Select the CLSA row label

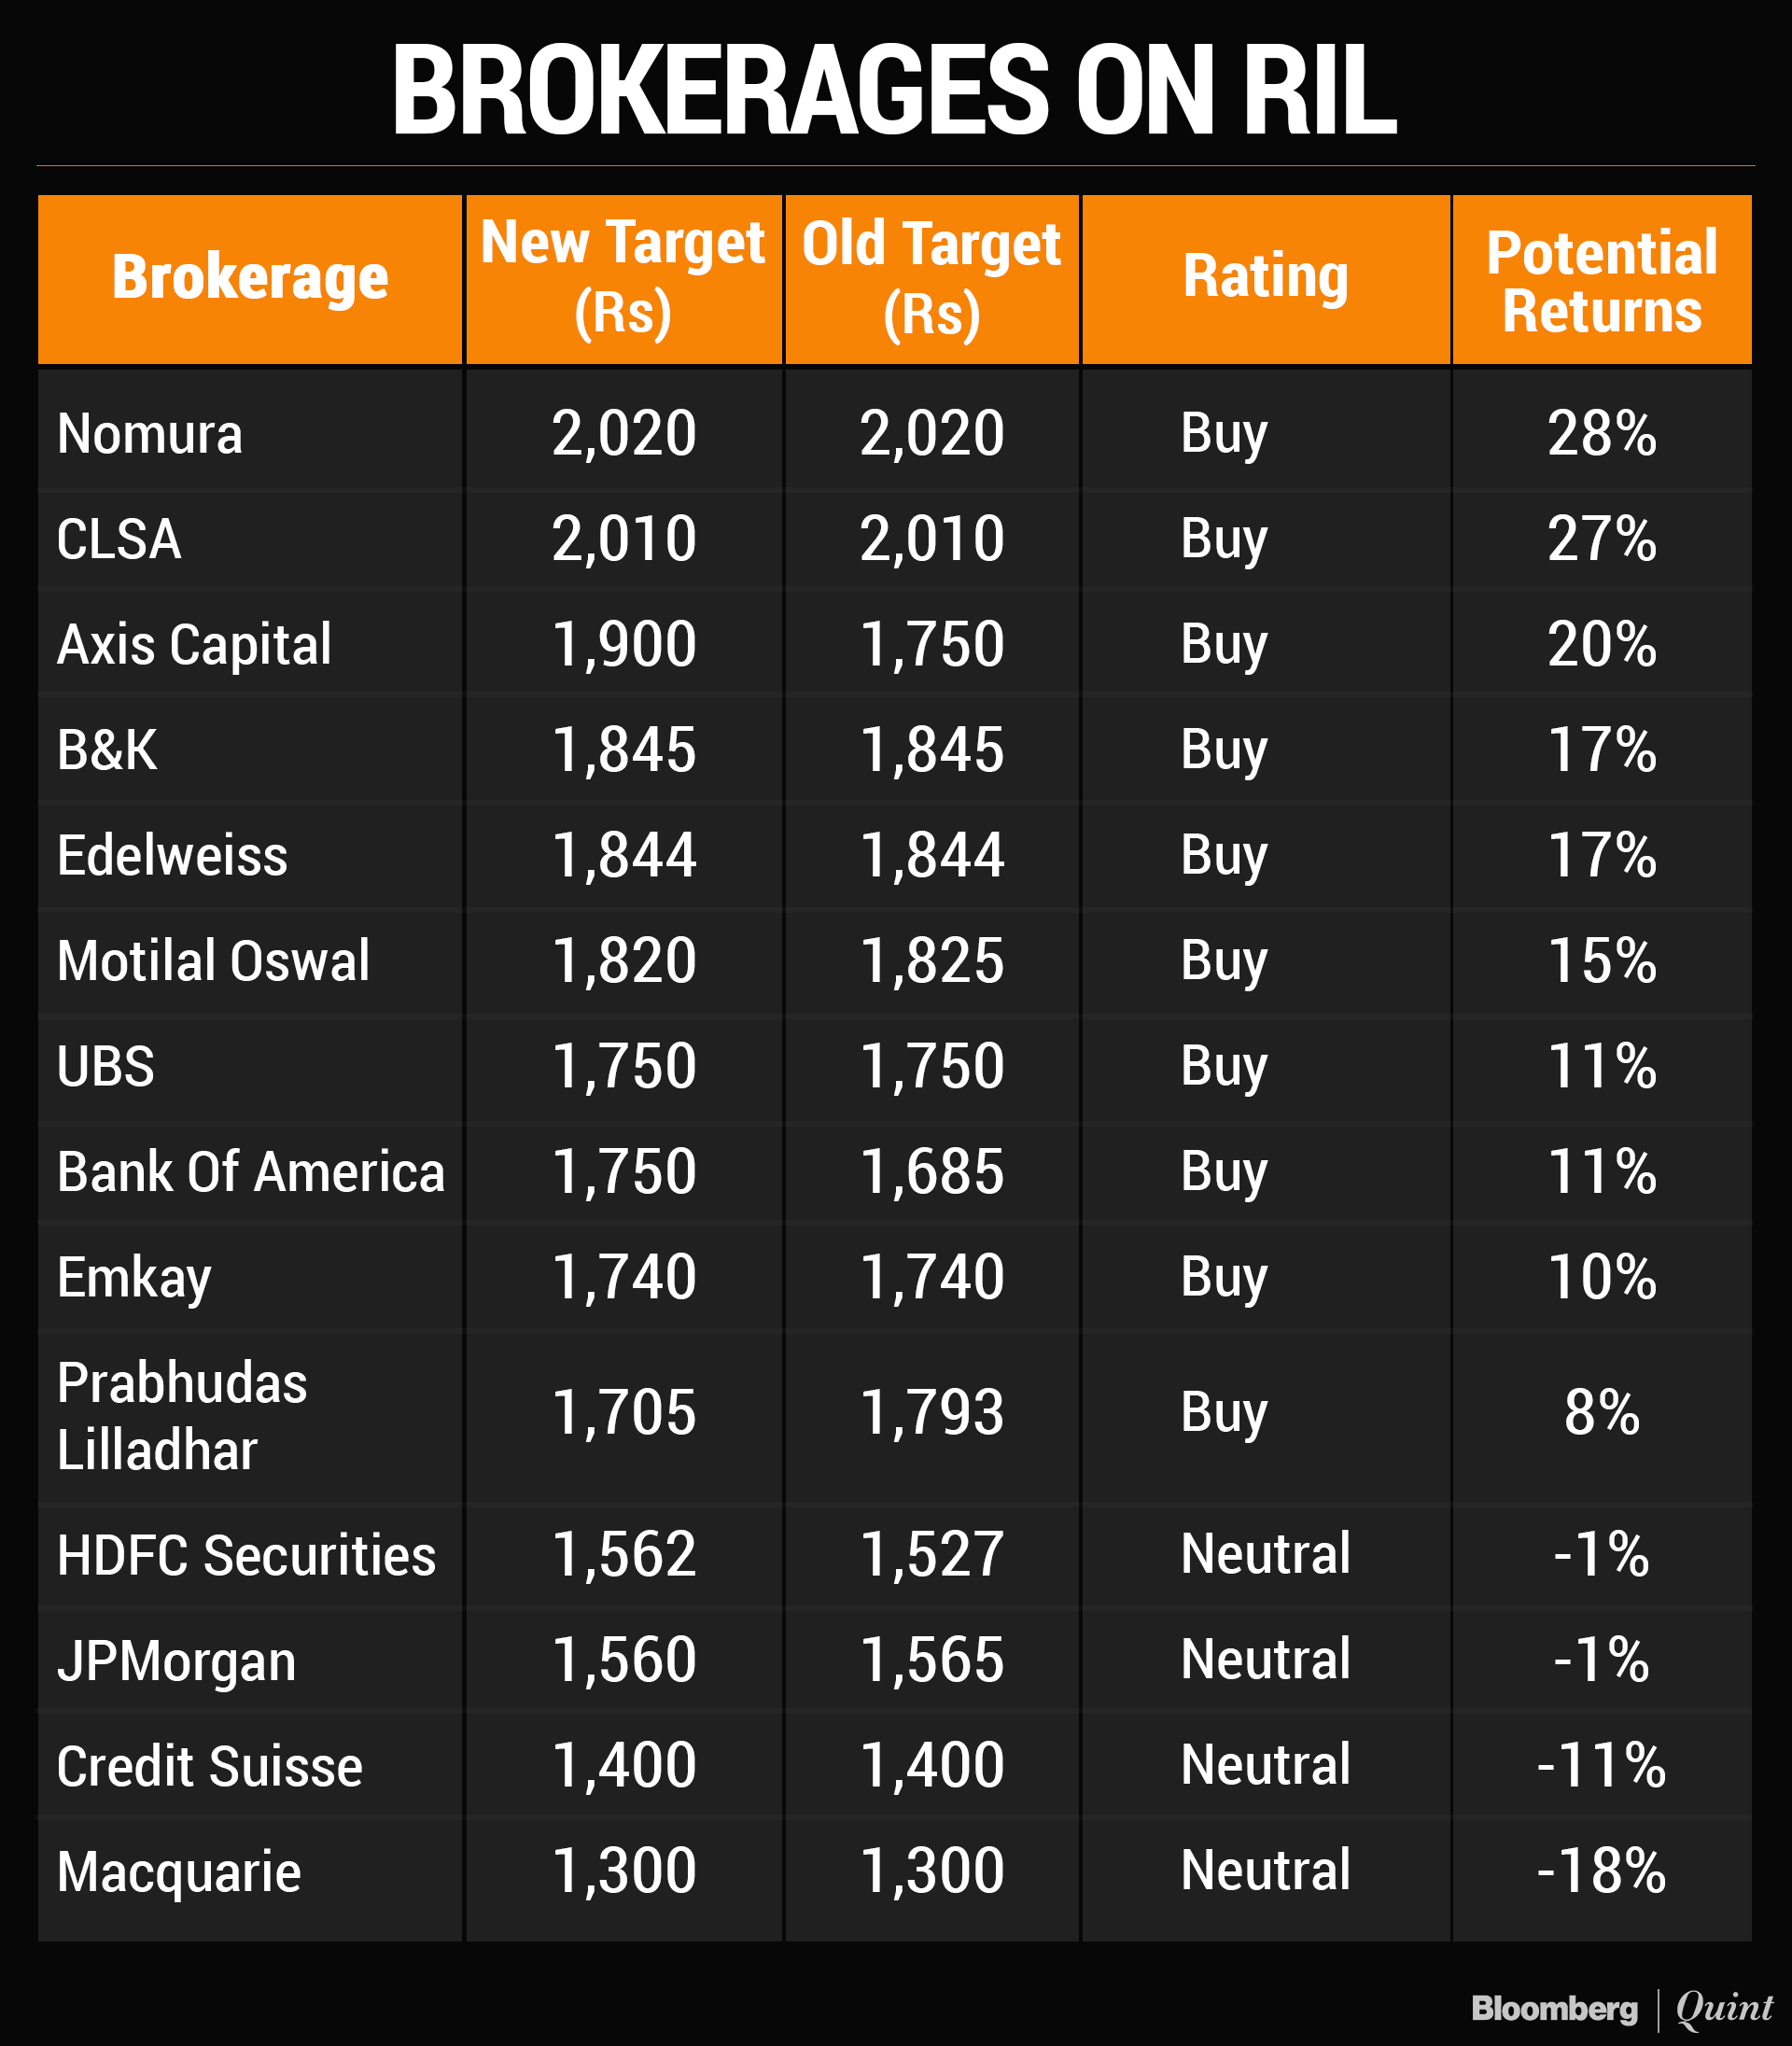119,539
